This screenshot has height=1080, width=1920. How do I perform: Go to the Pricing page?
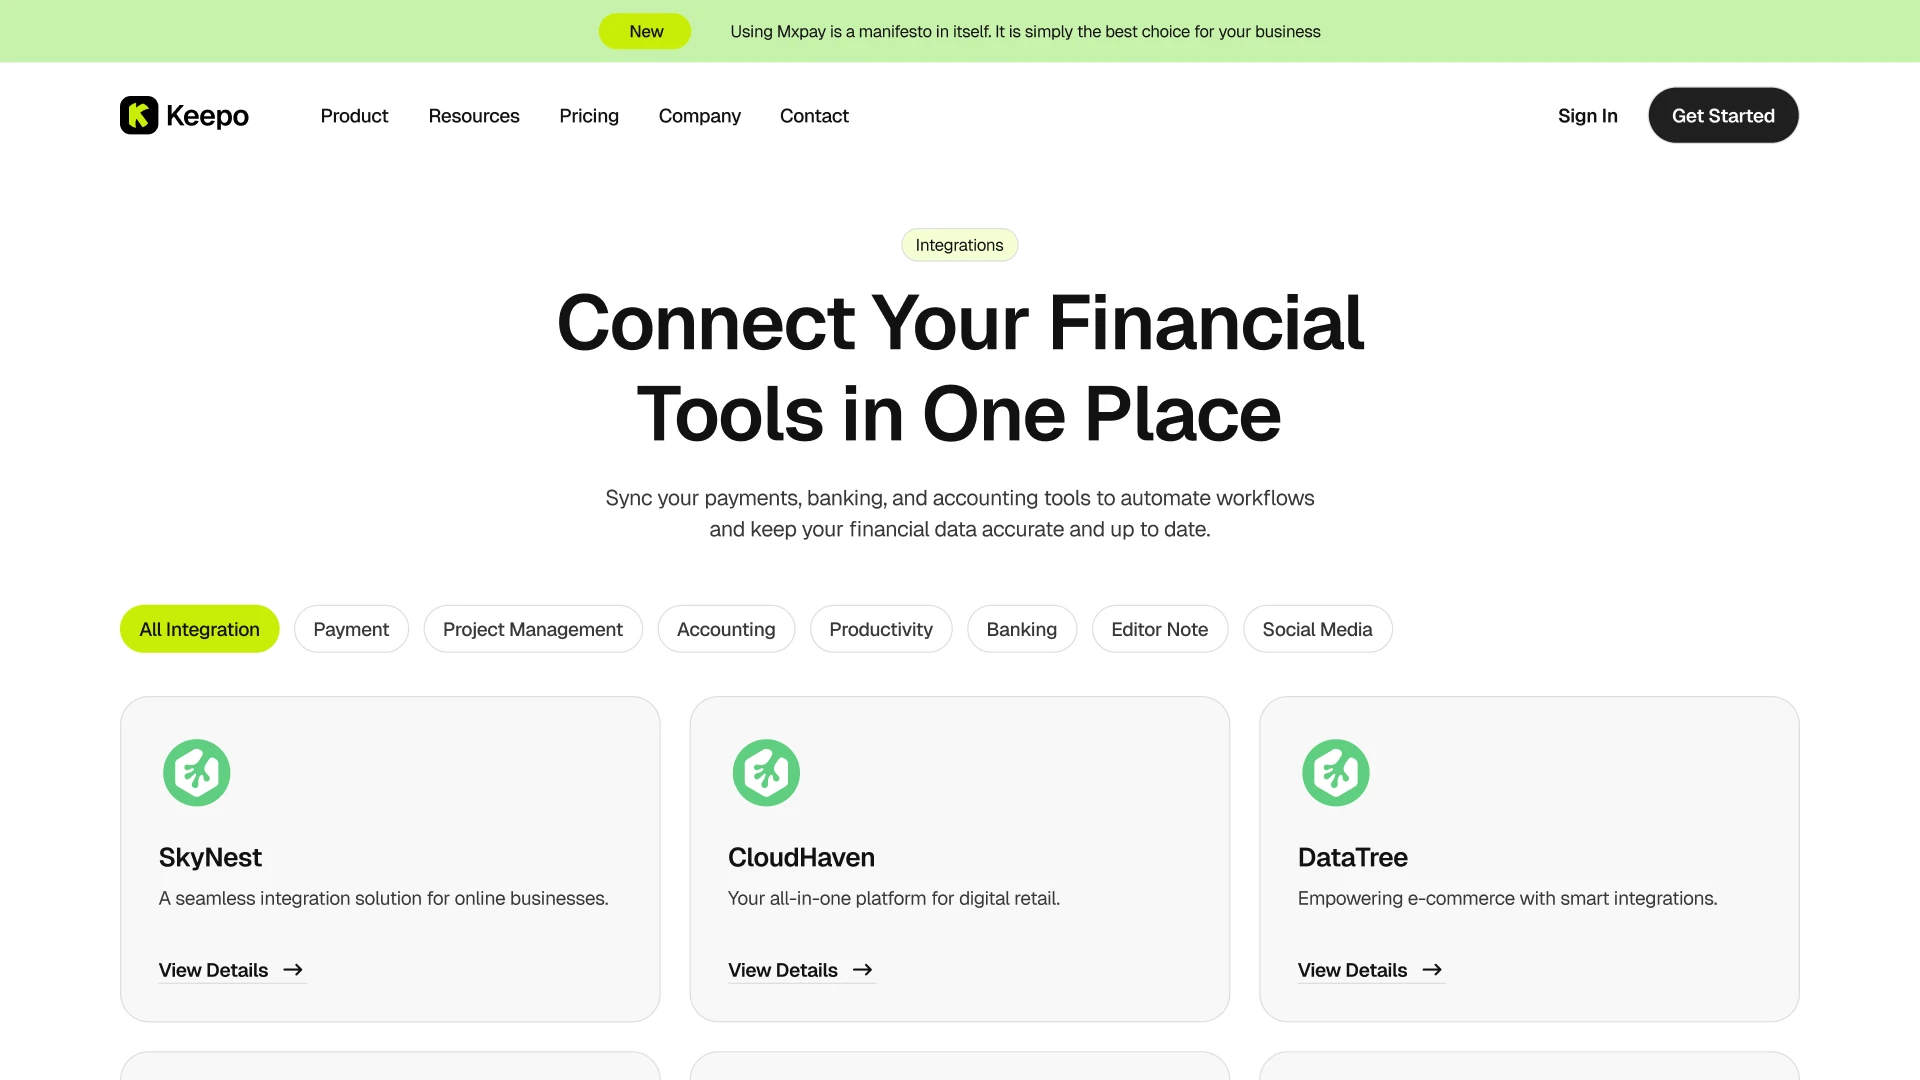[589, 116]
